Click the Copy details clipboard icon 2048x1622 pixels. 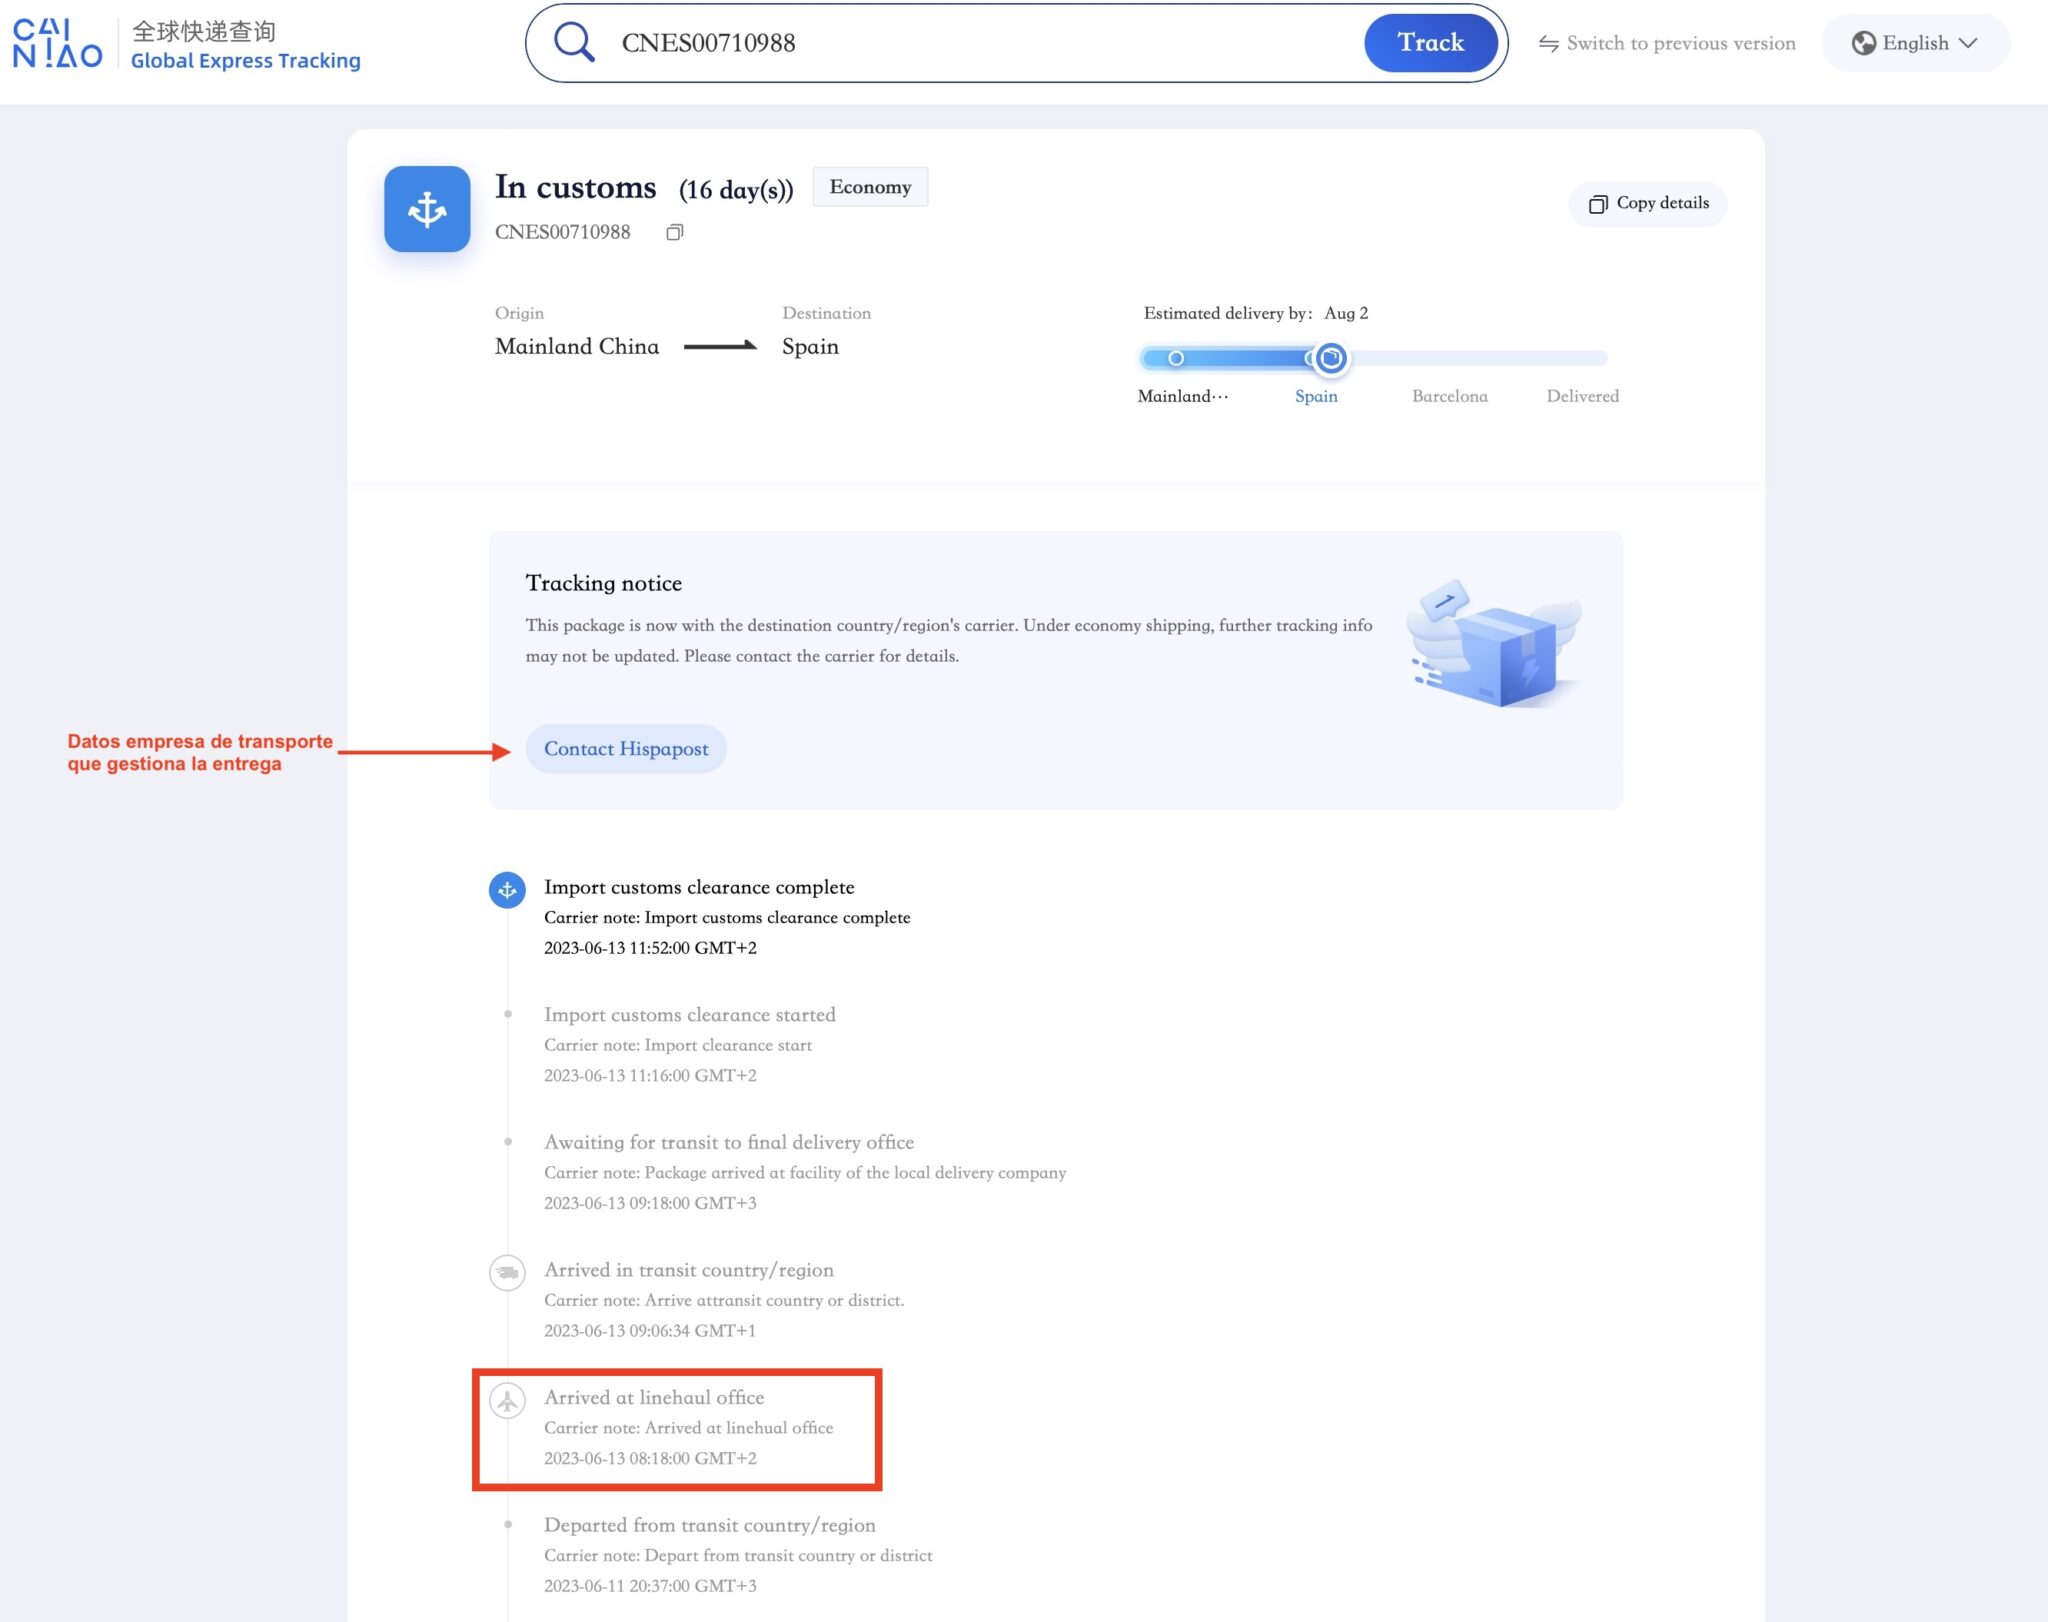click(x=1596, y=203)
